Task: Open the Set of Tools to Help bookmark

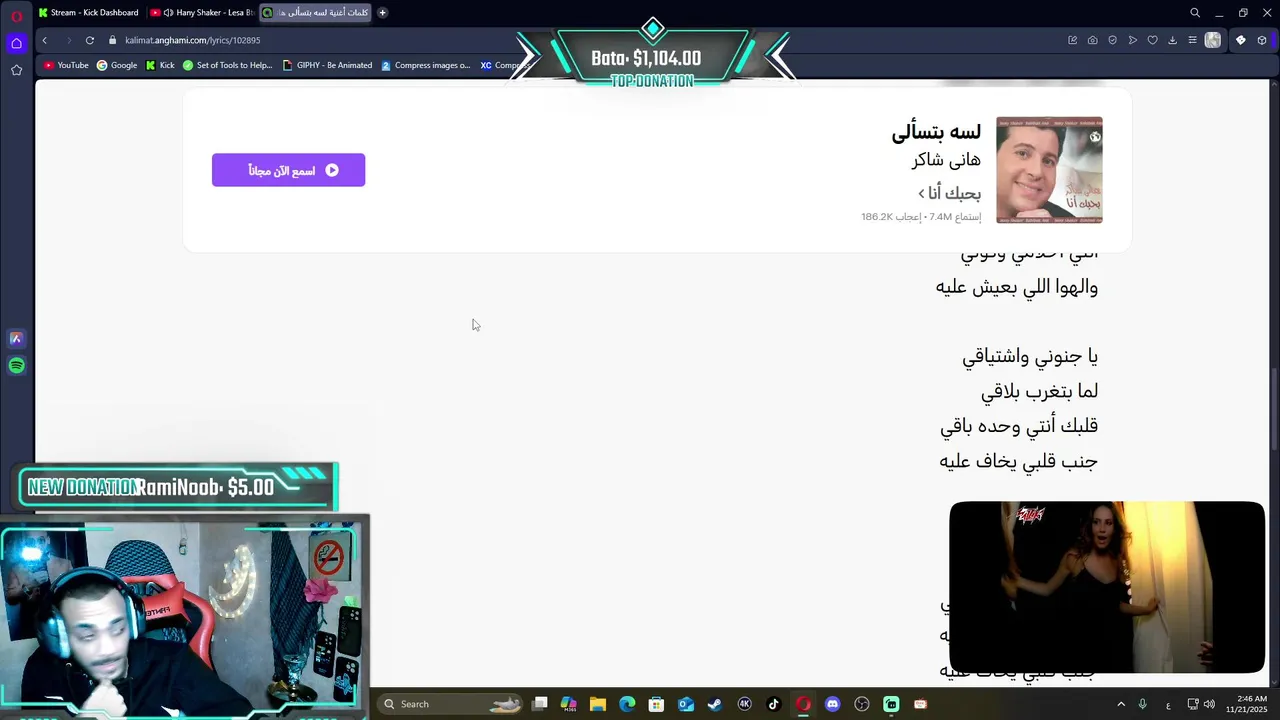Action: tap(227, 65)
